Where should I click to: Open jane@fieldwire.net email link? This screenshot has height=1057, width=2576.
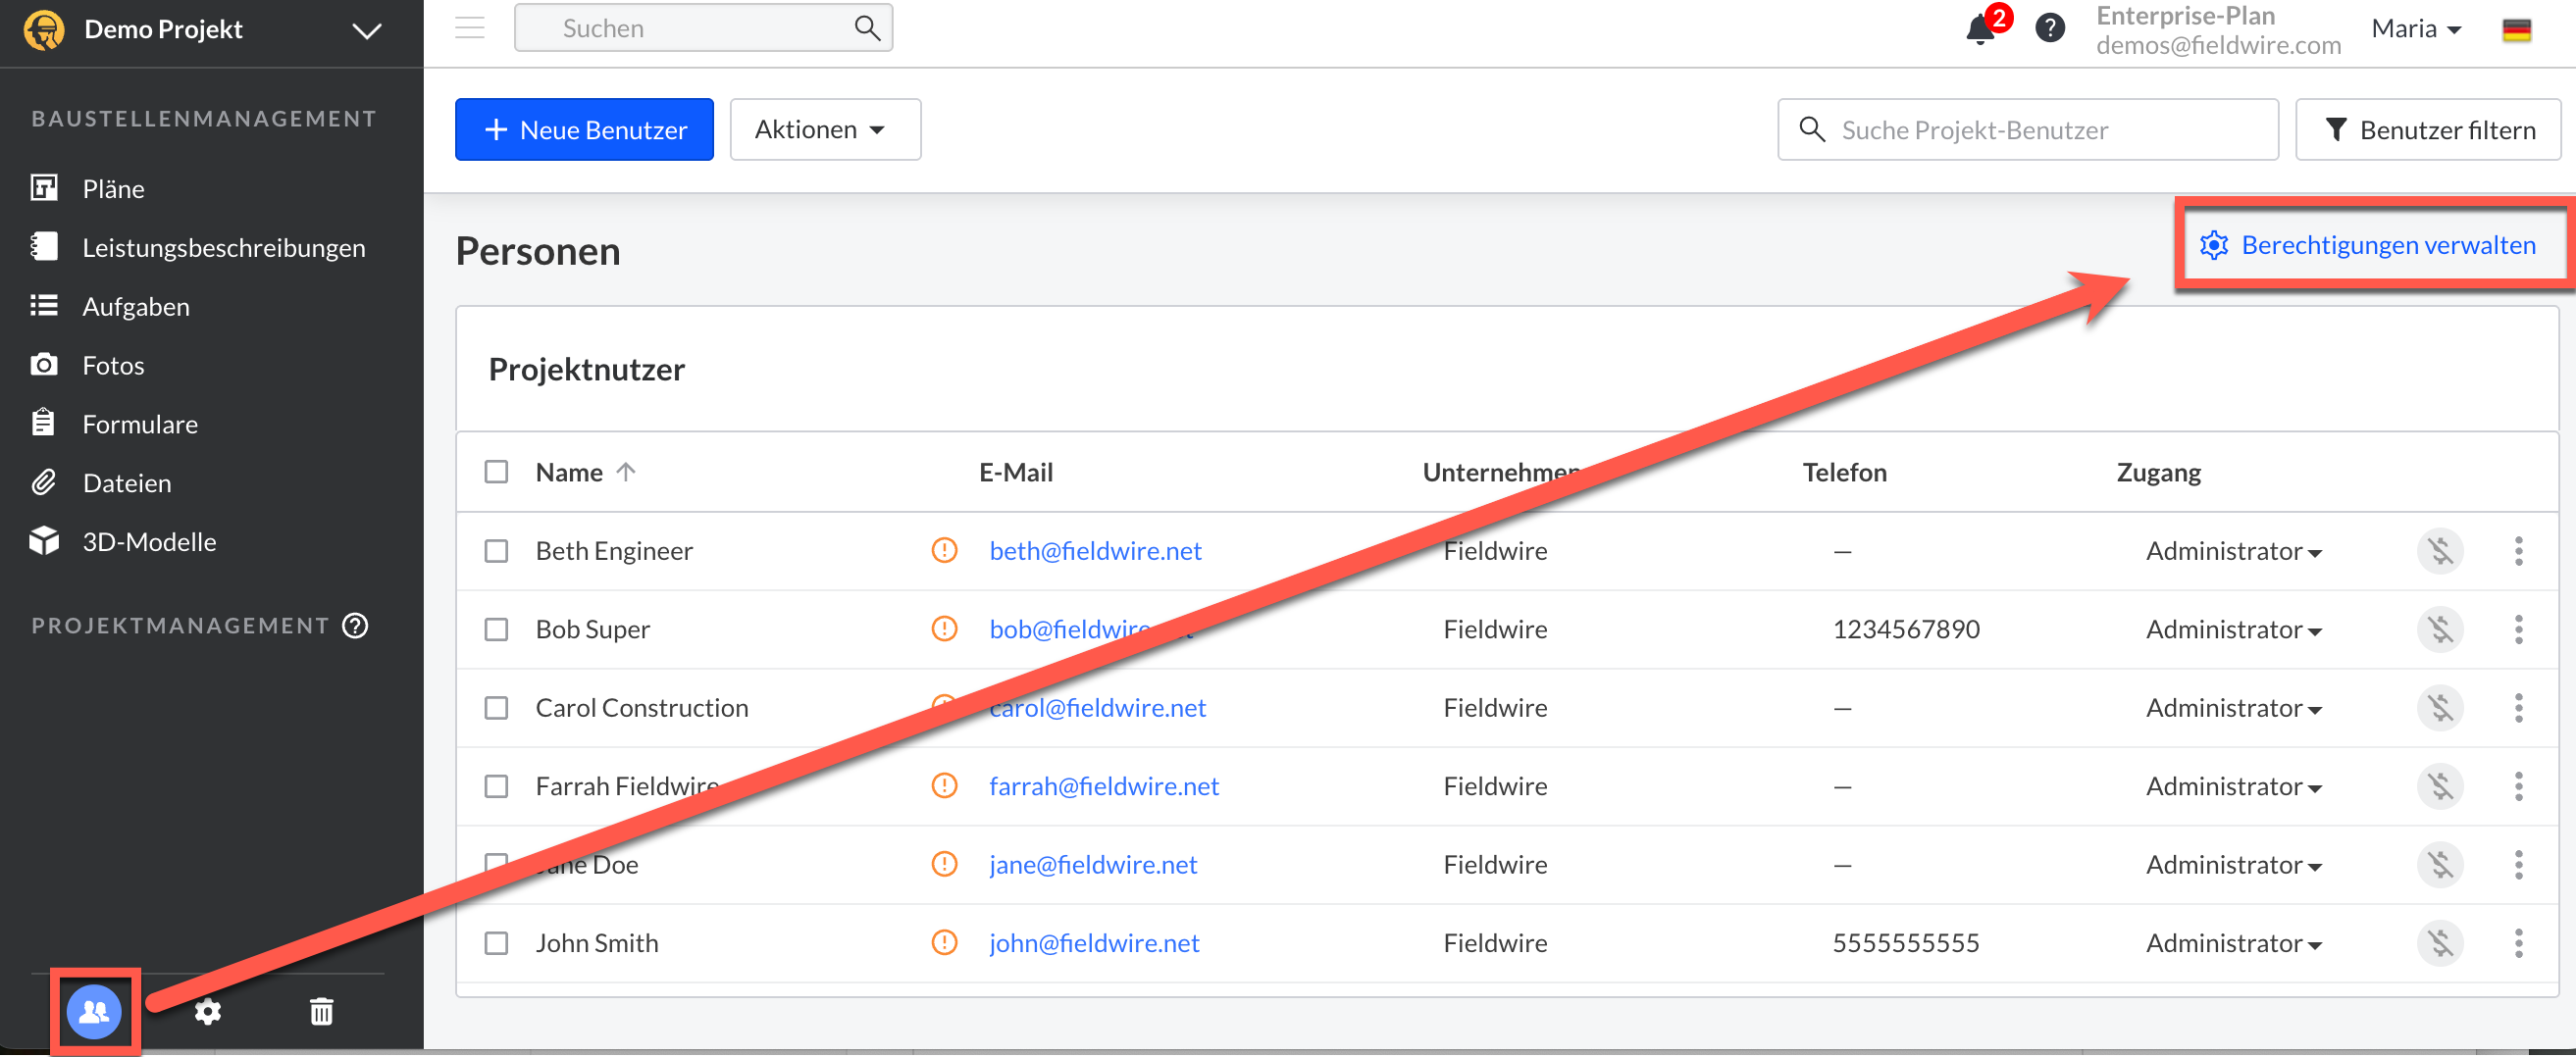(x=1093, y=865)
